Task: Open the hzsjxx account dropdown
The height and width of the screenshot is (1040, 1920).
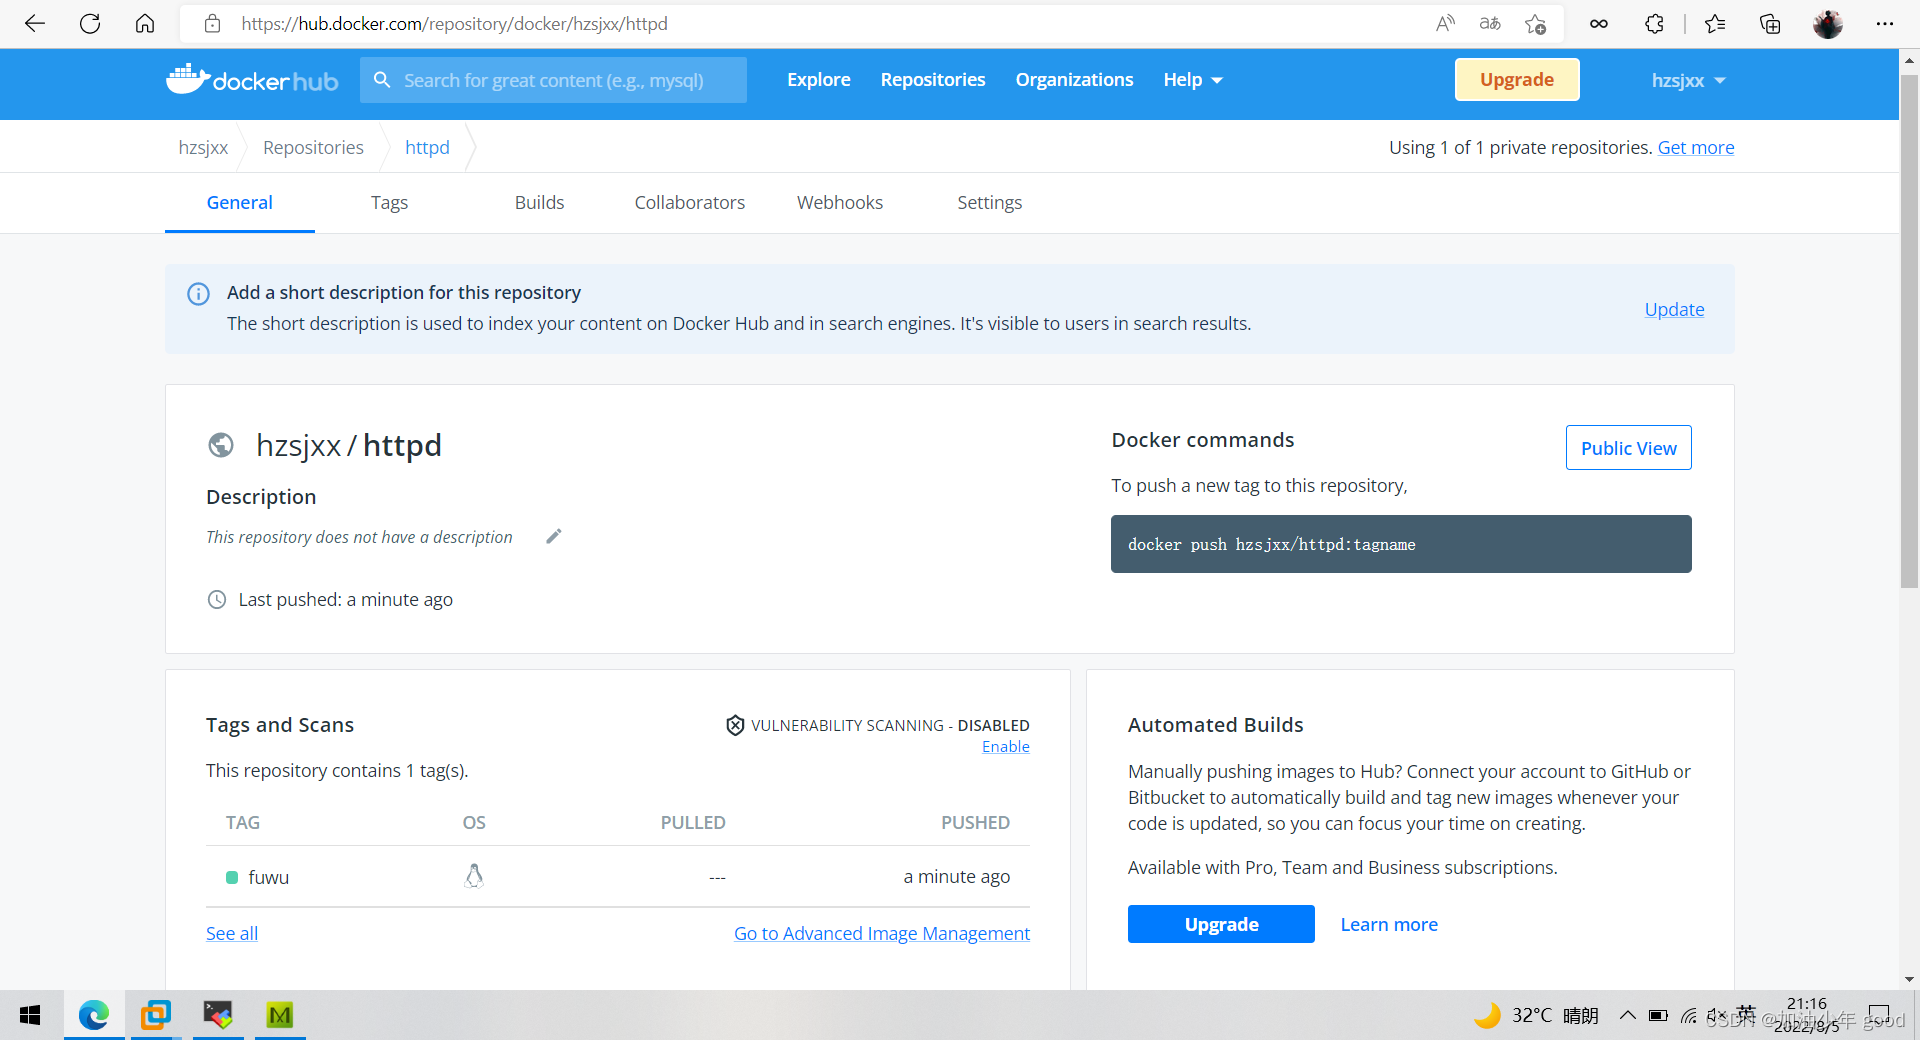Action: coord(1688,80)
